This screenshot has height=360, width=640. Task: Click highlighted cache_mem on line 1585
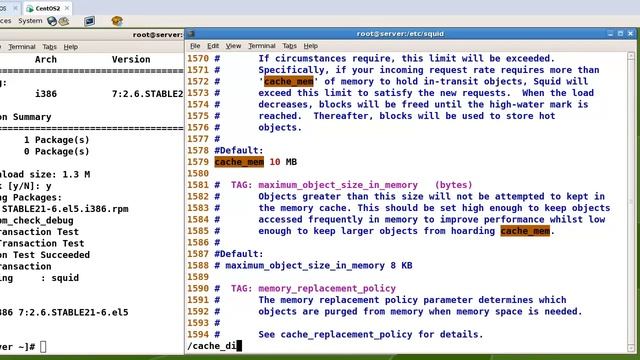tap(525, 231)
